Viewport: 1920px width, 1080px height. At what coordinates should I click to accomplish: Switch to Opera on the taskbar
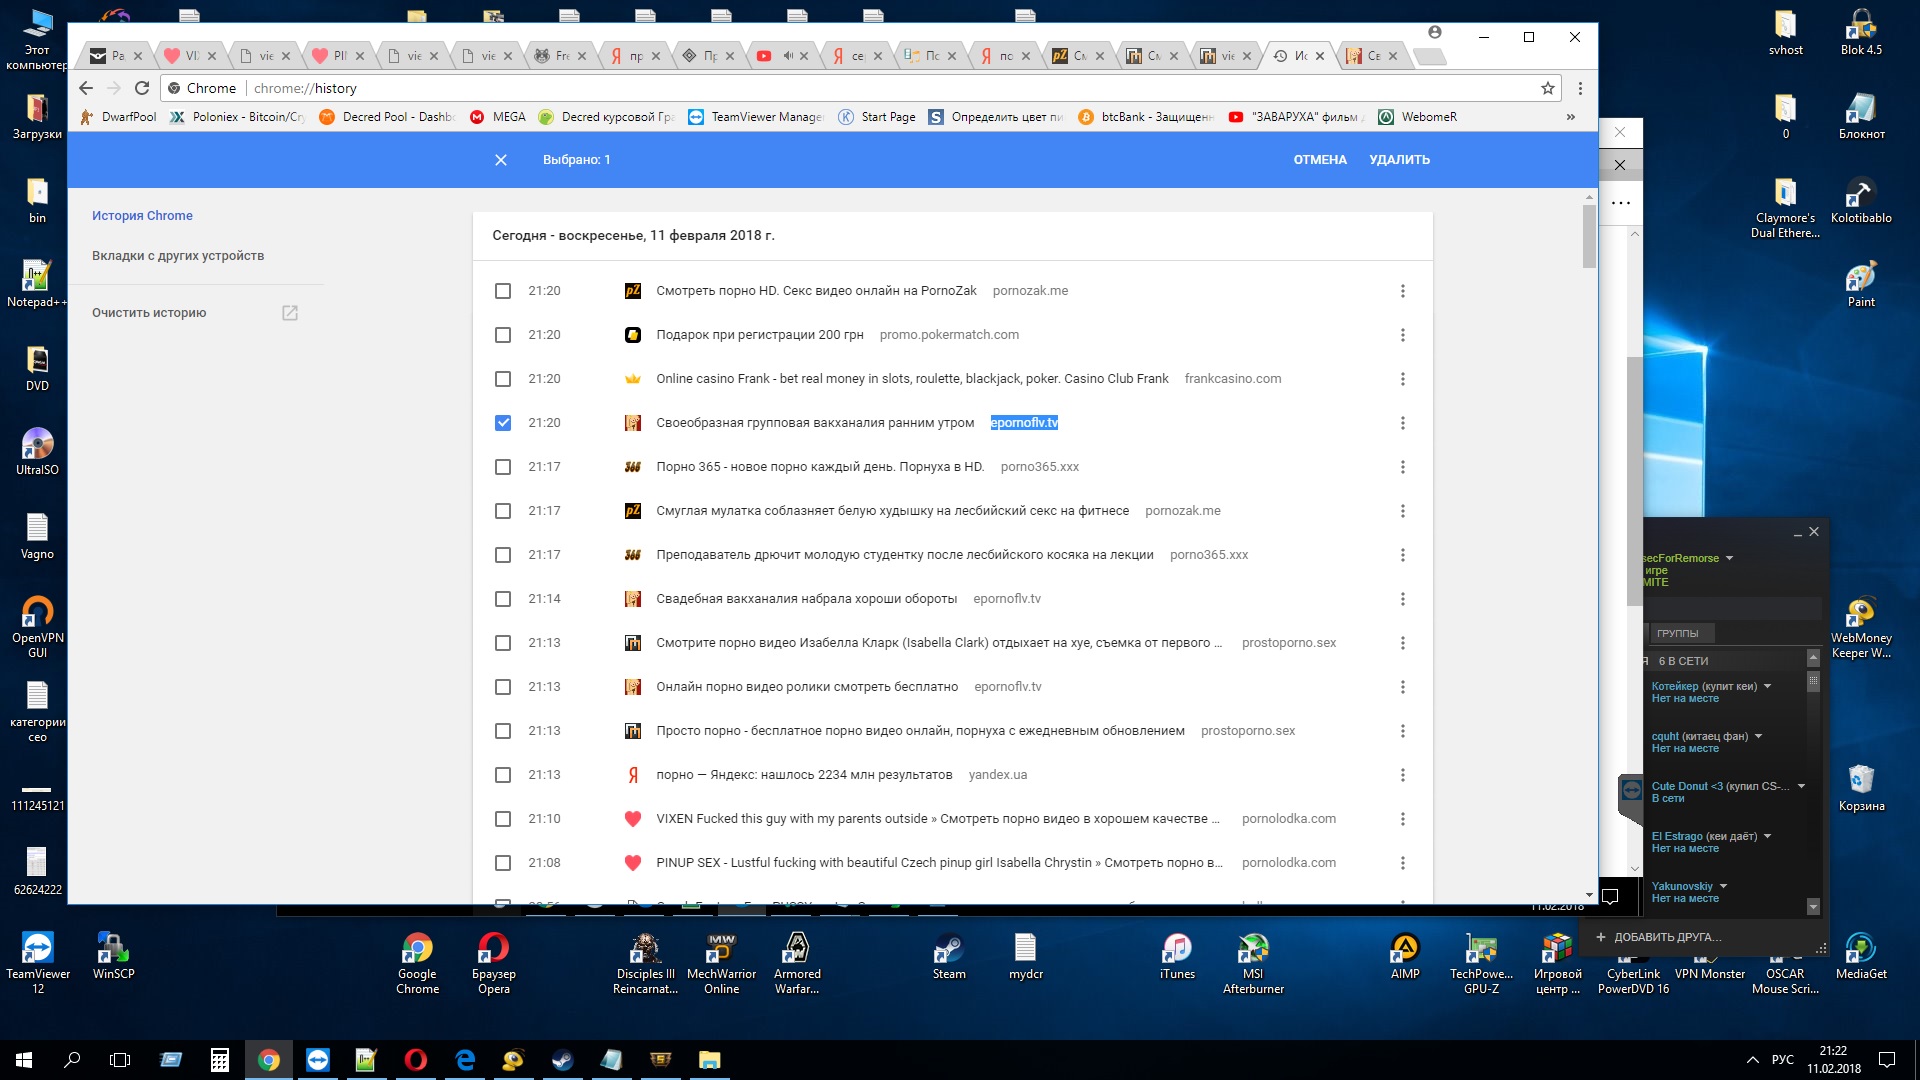416,1060
